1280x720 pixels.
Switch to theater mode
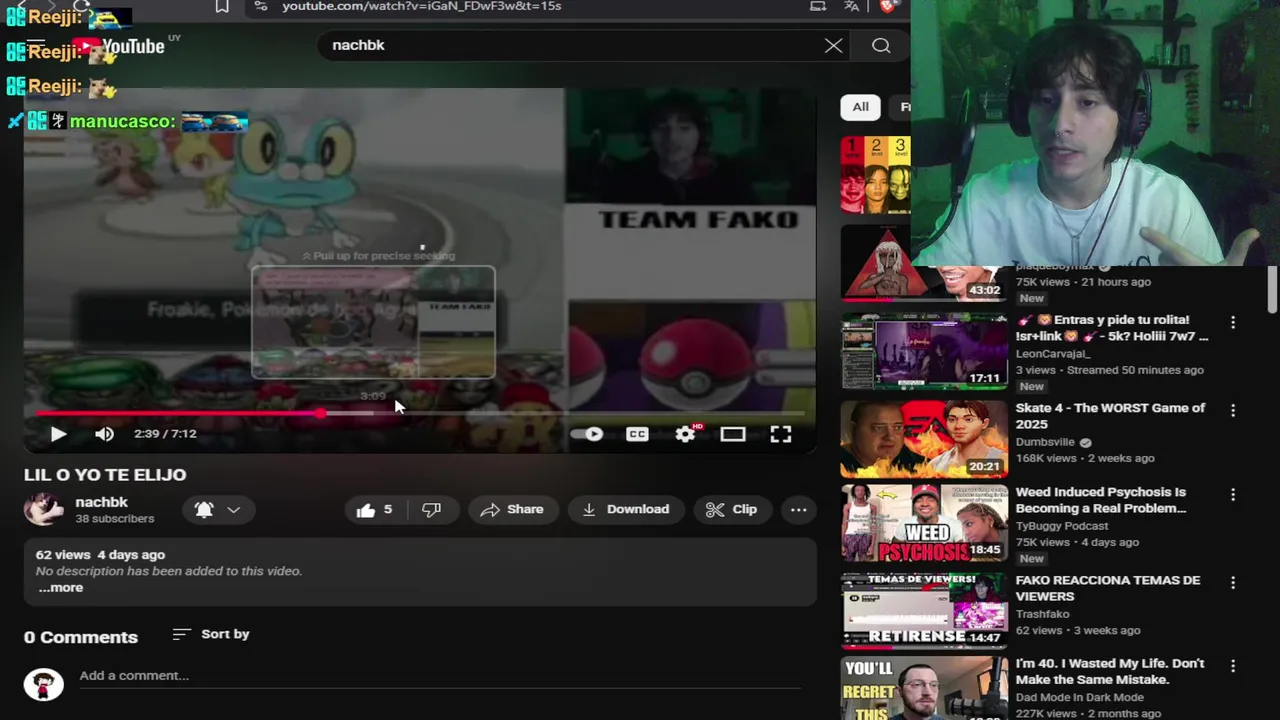[x=733, y=434]
